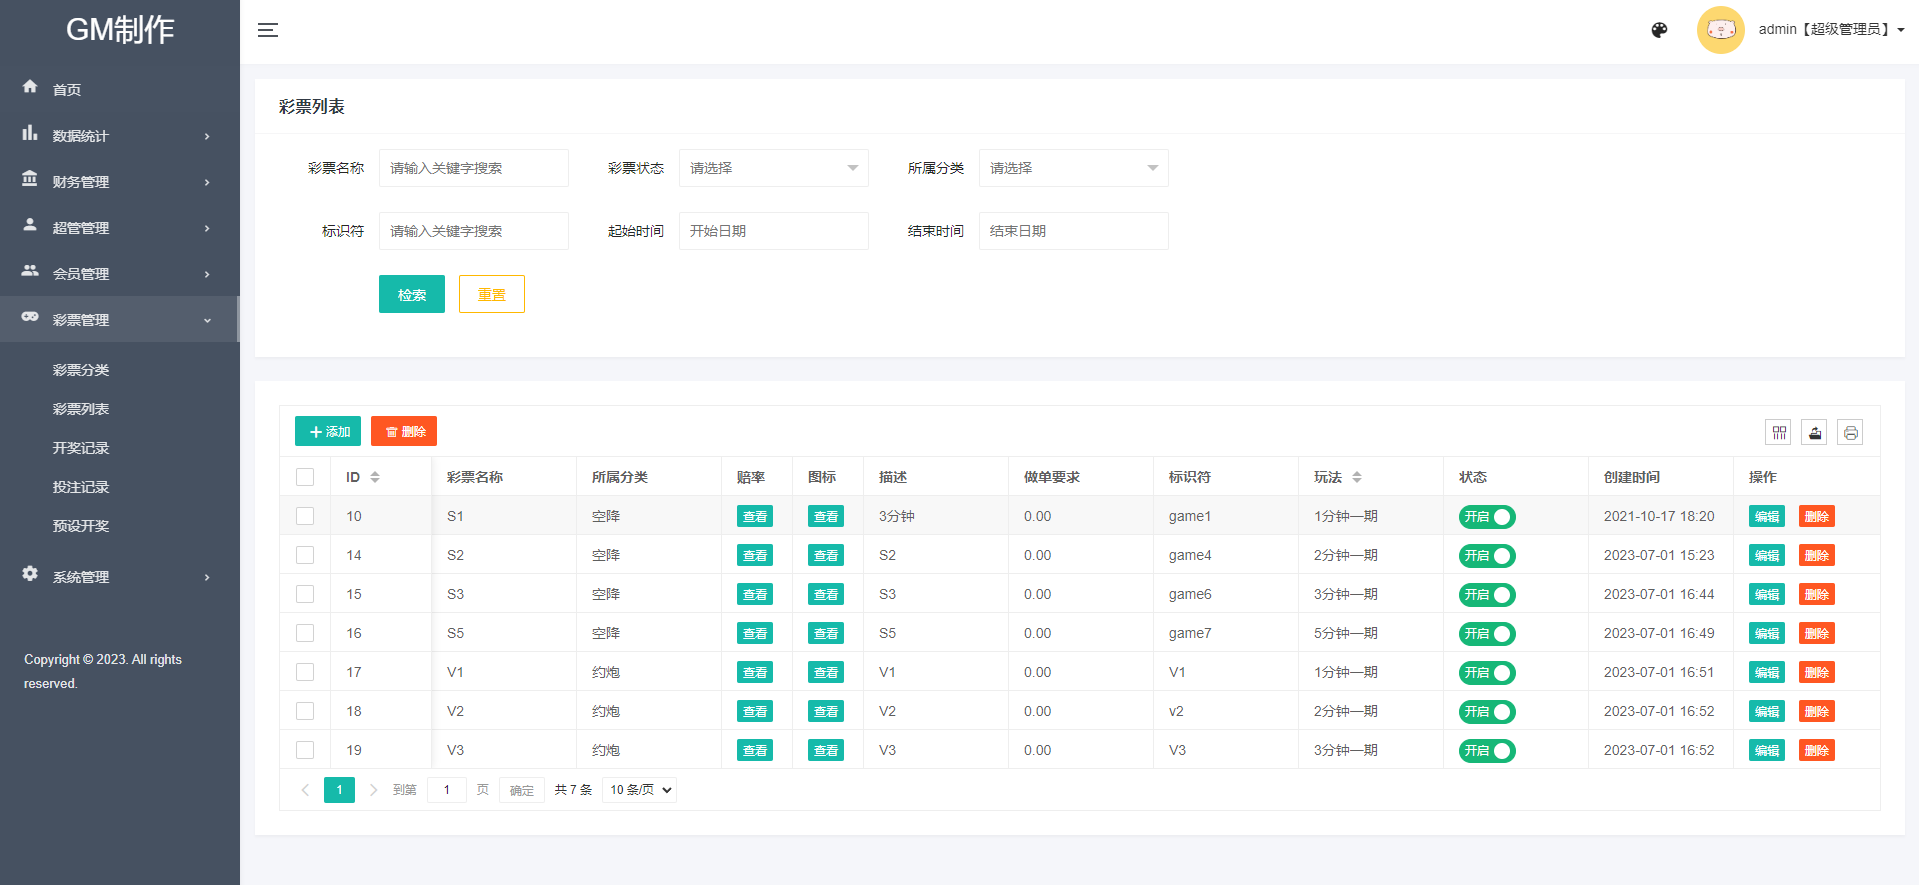Open the theme palette icon
Image resolution: width=1919 pixels, height=885 pixels.
[1659, 30]
